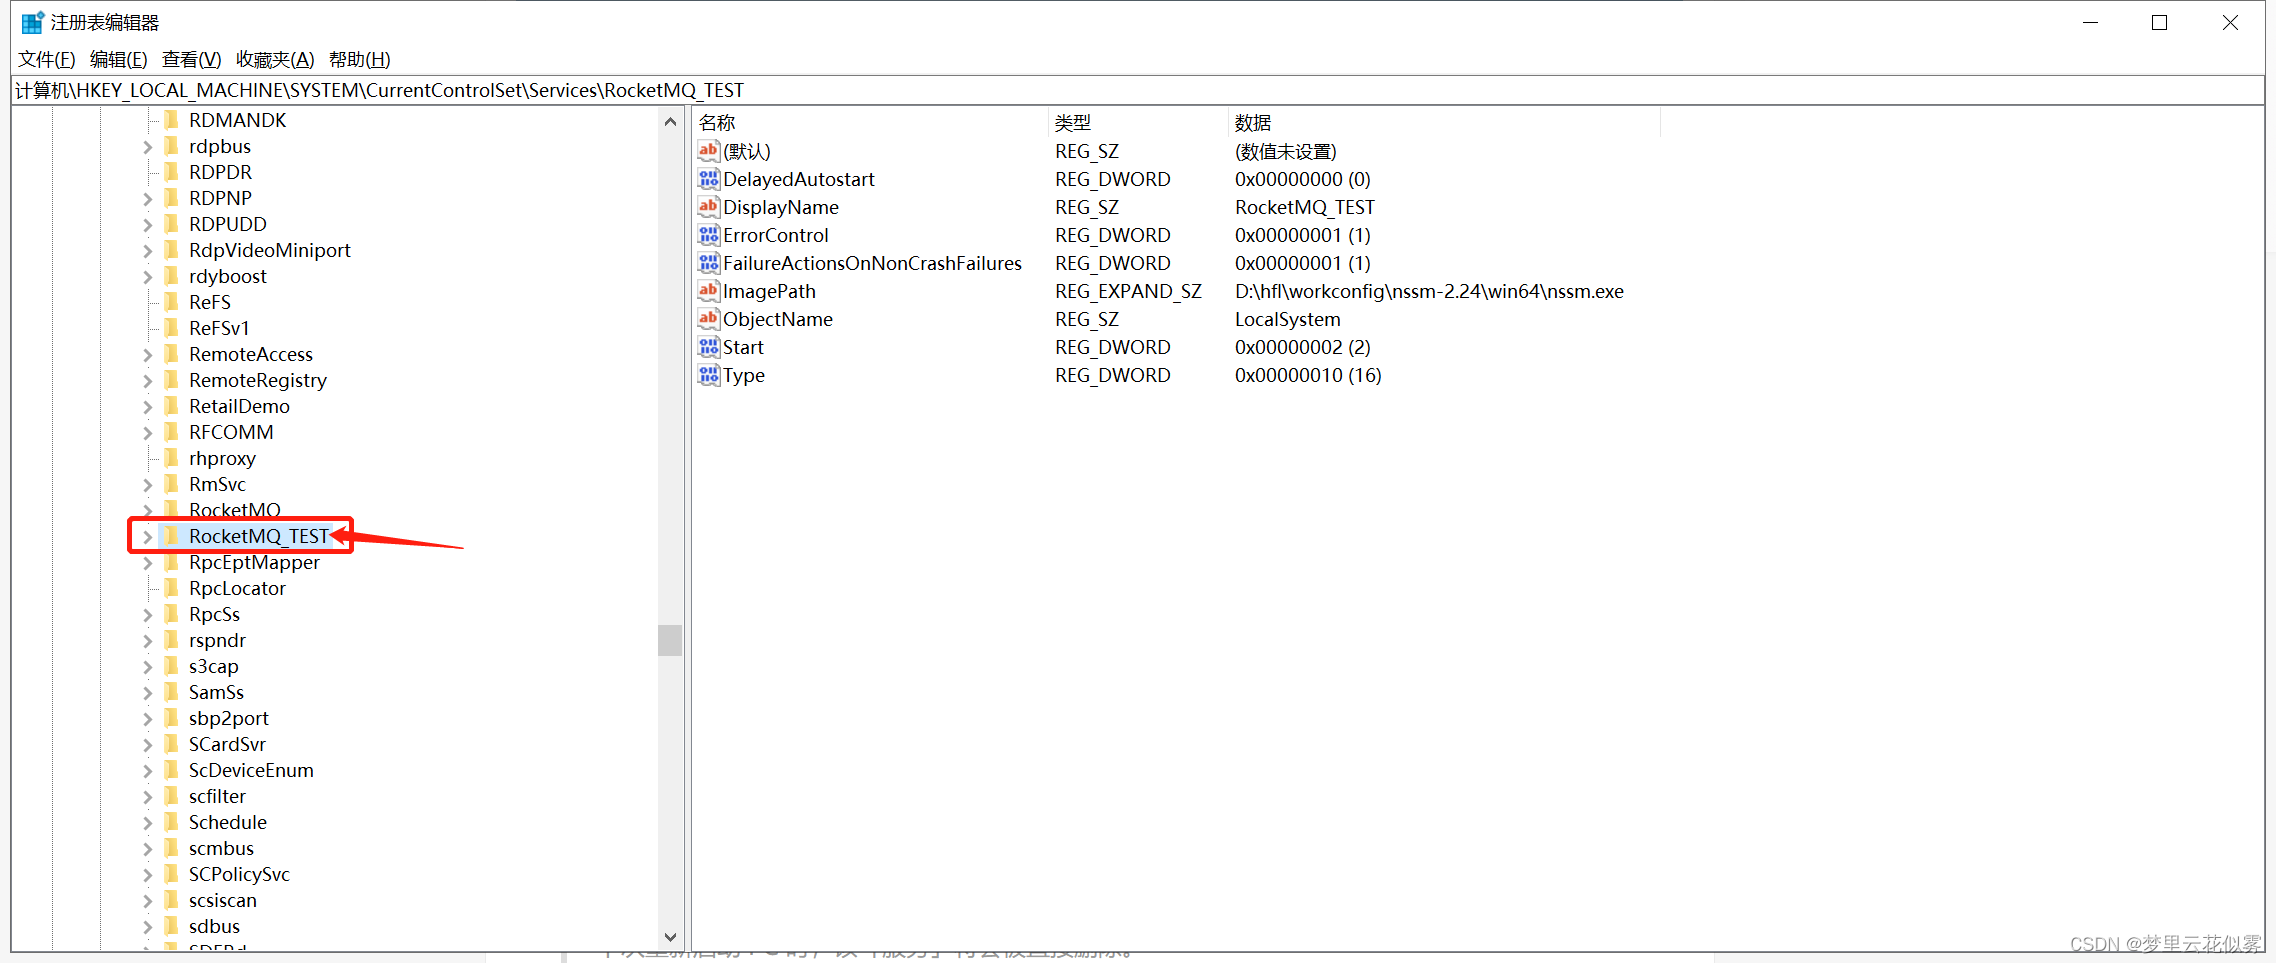The image size is (2276, 963).
Task: Select the DWORD icon beside Start
Action: pos(709,347)
